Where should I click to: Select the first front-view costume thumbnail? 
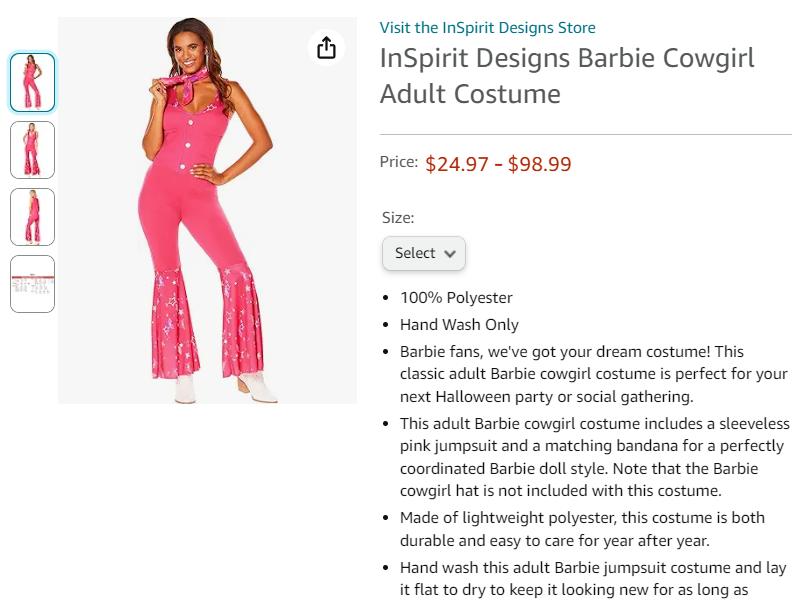click(32, 82)
